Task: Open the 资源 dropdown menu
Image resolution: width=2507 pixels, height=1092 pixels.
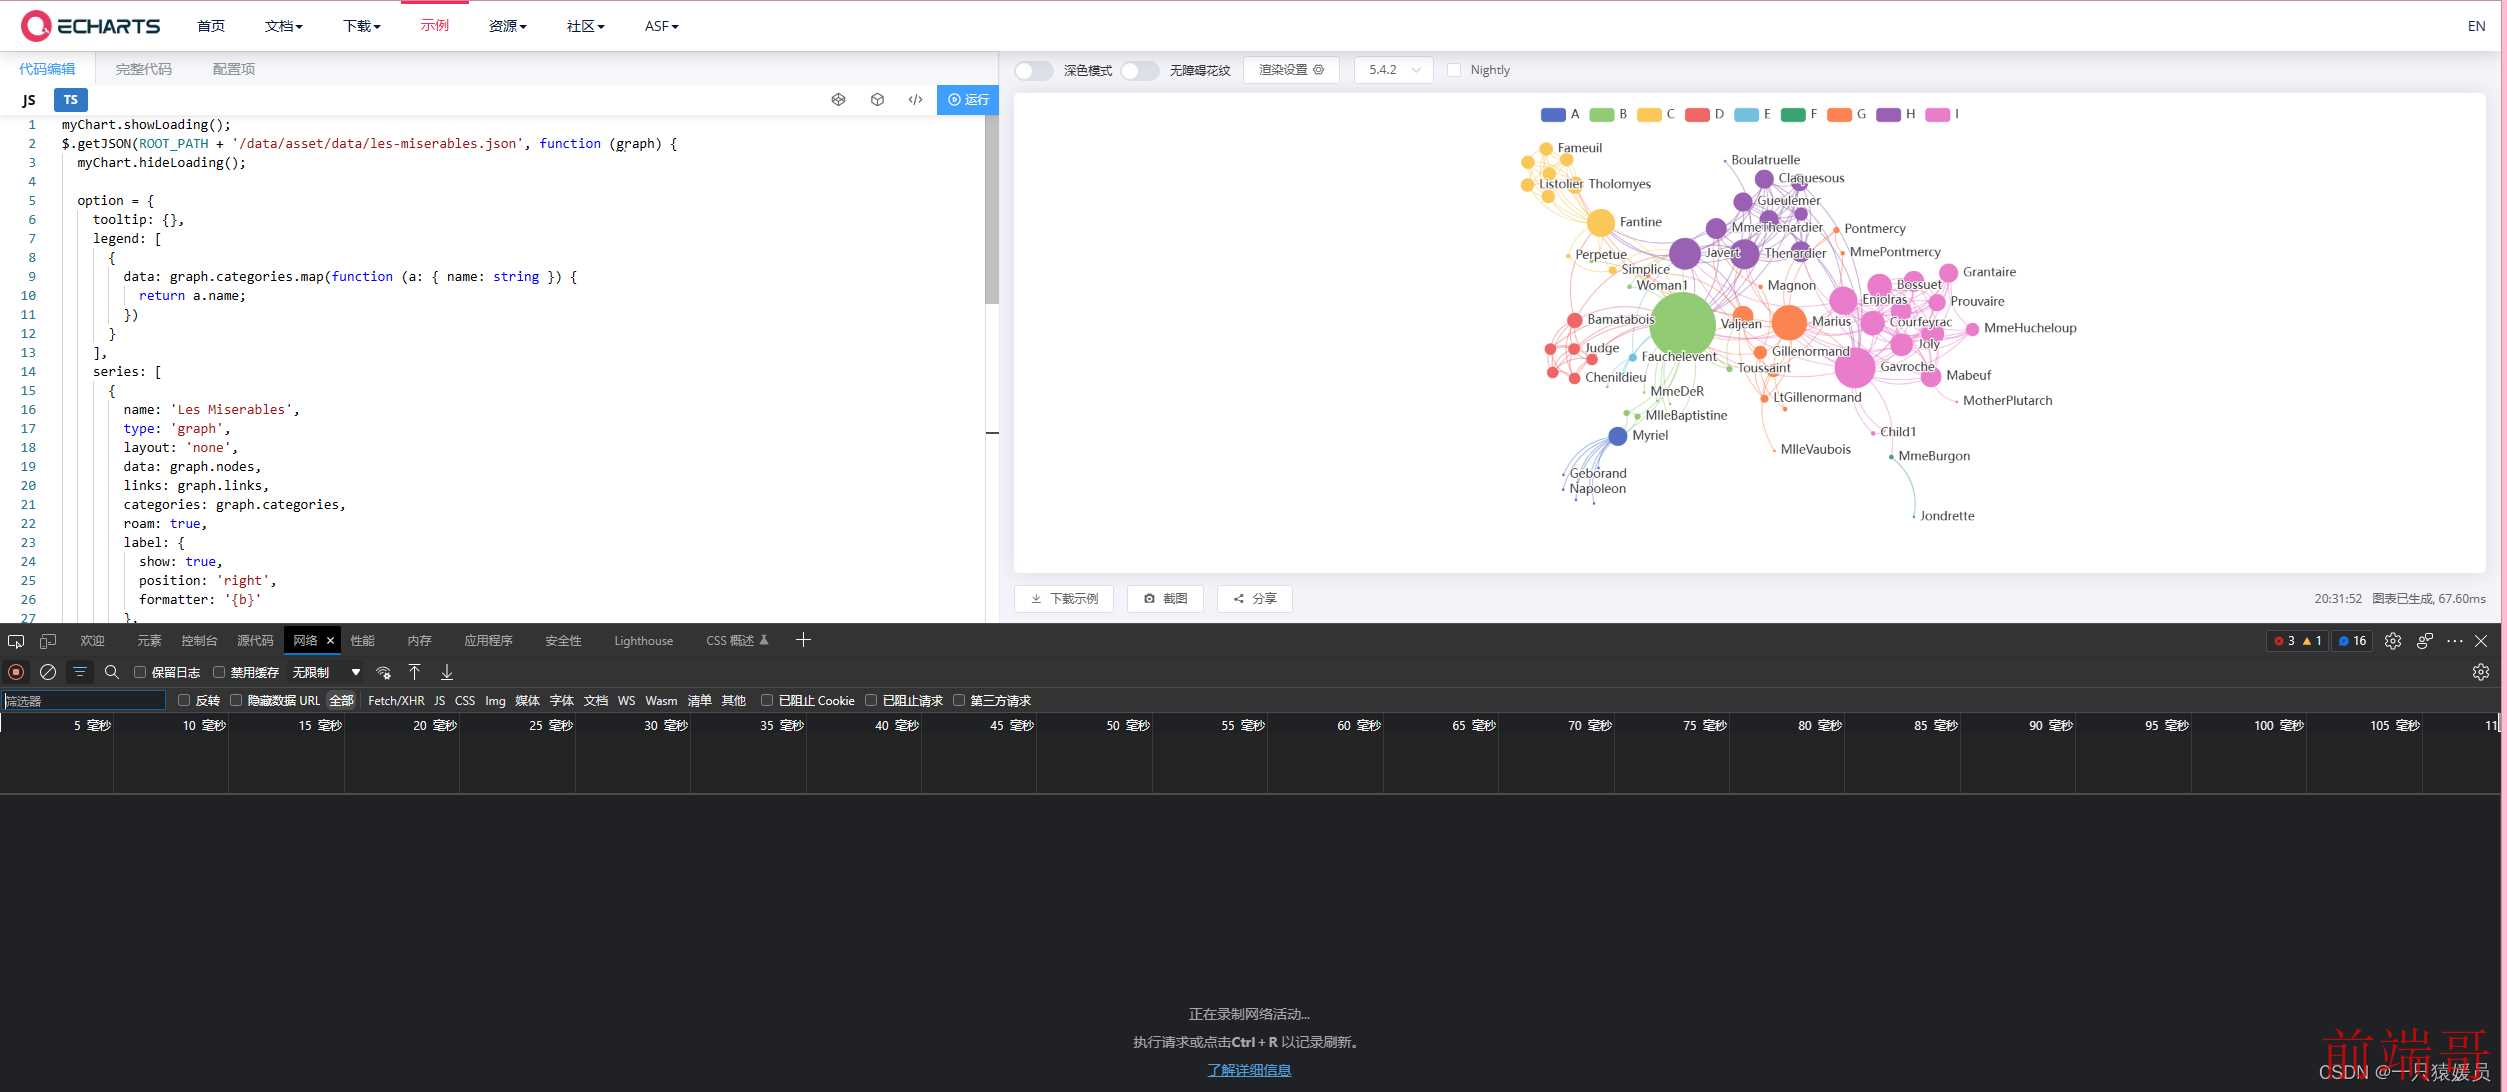Action: 507,26
